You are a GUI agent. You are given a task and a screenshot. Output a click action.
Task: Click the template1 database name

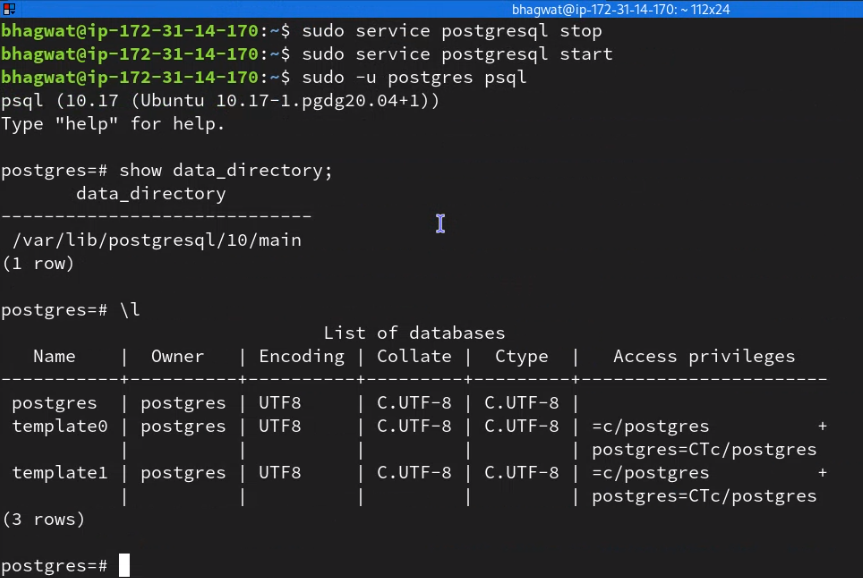(x=59, y=473)
